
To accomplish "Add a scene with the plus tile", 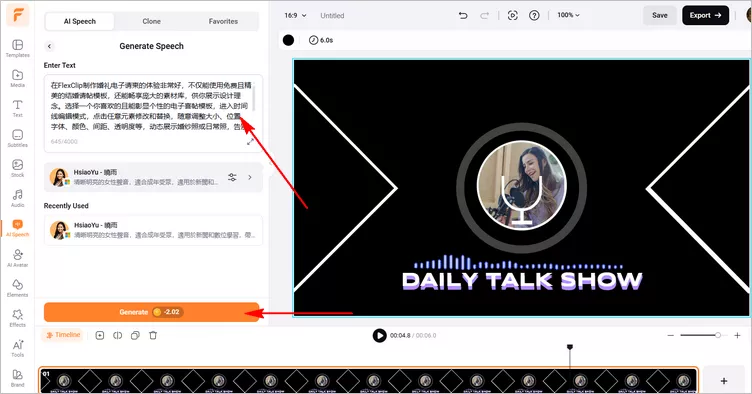I will click(724, 381).
